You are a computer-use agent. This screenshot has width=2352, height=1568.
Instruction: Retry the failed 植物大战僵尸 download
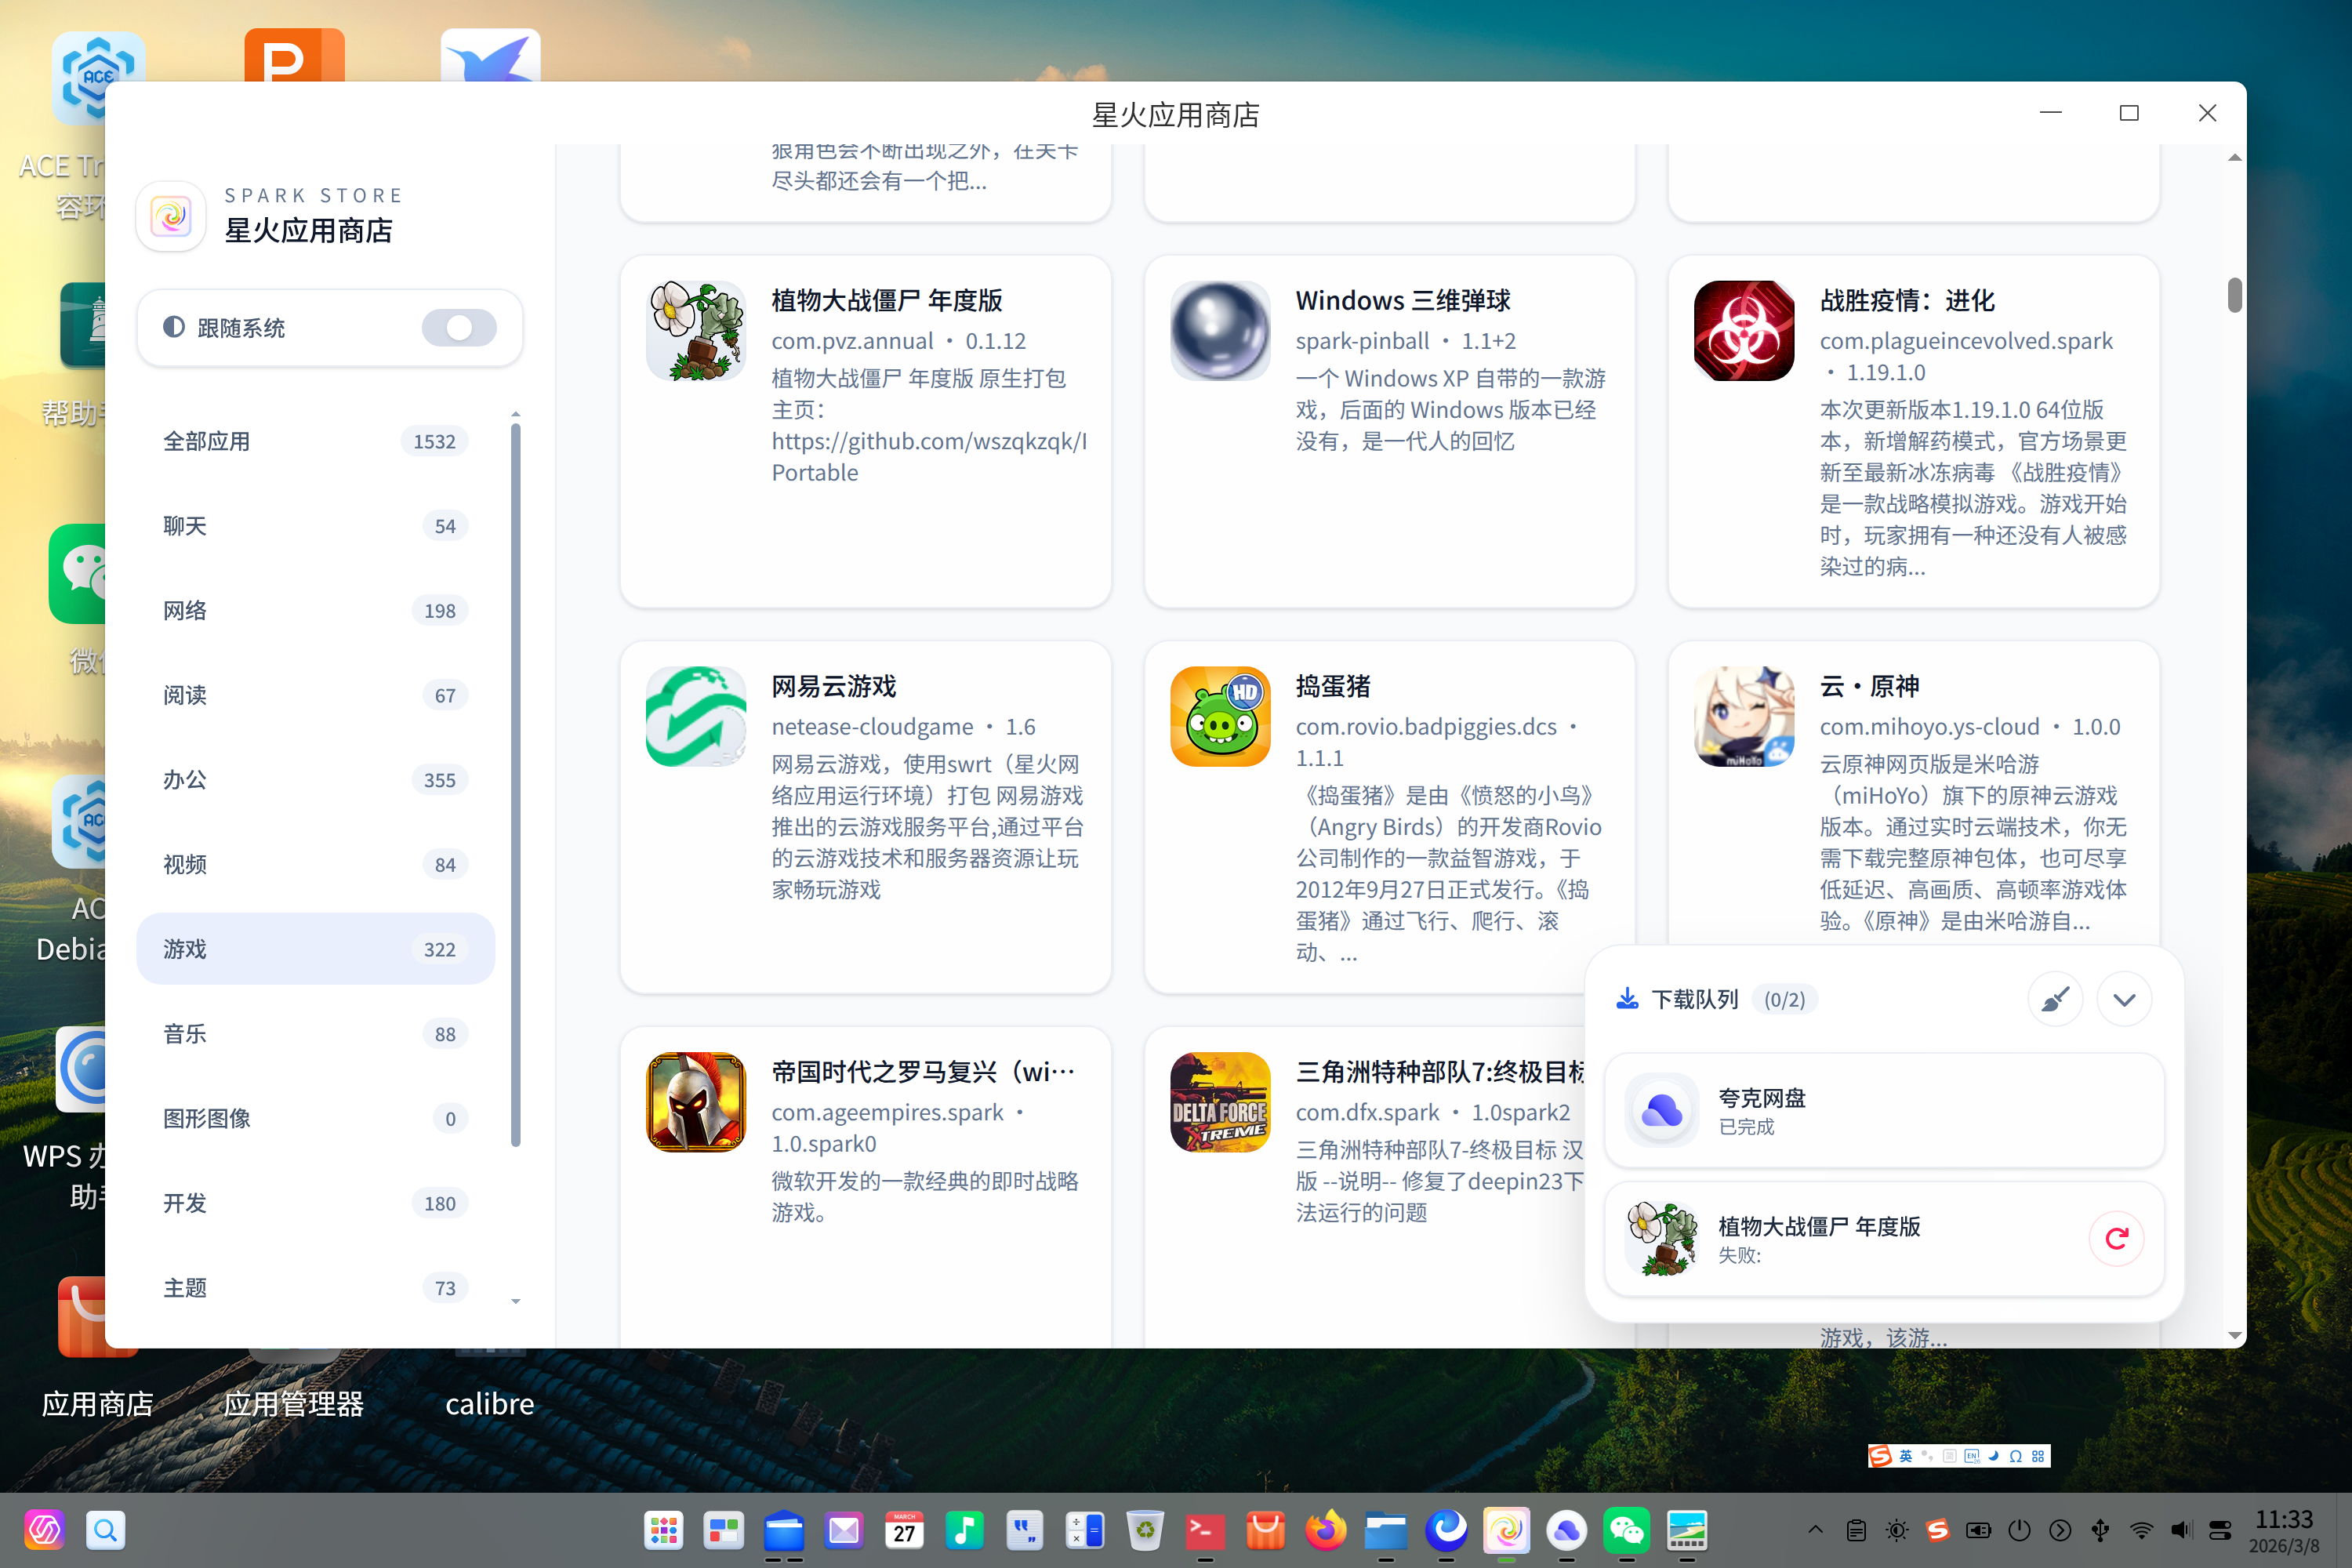(2117, 1239)
